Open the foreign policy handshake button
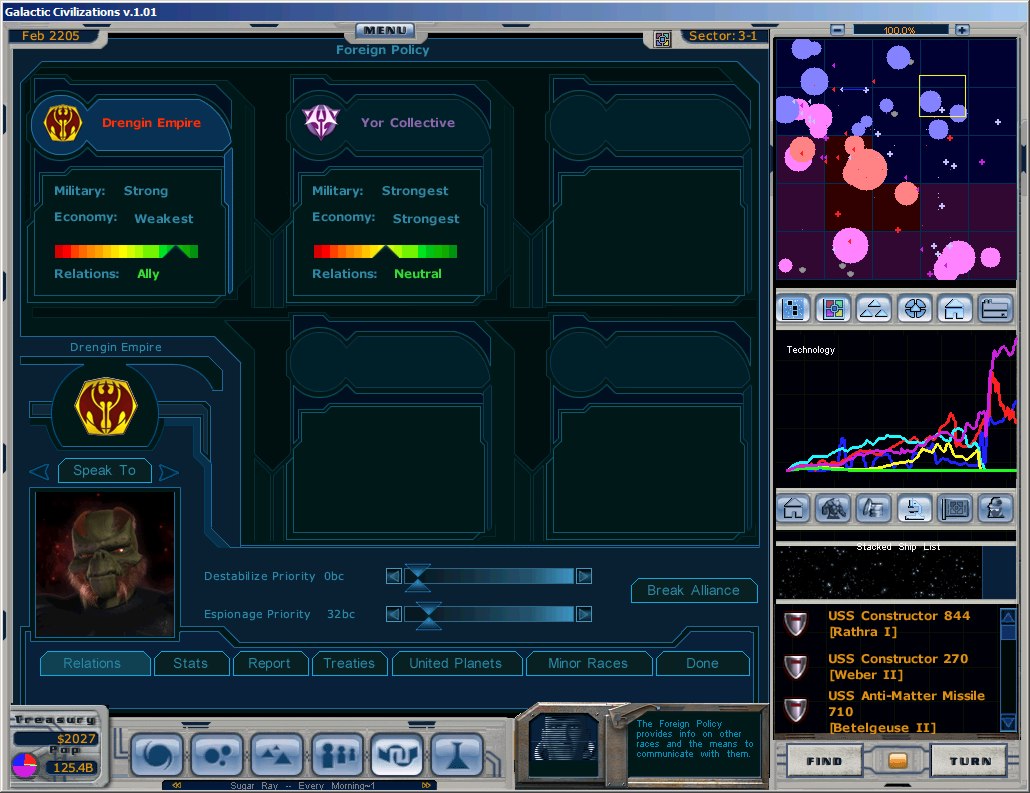Viewport: 1030px width, 793px height. (397, 756)
